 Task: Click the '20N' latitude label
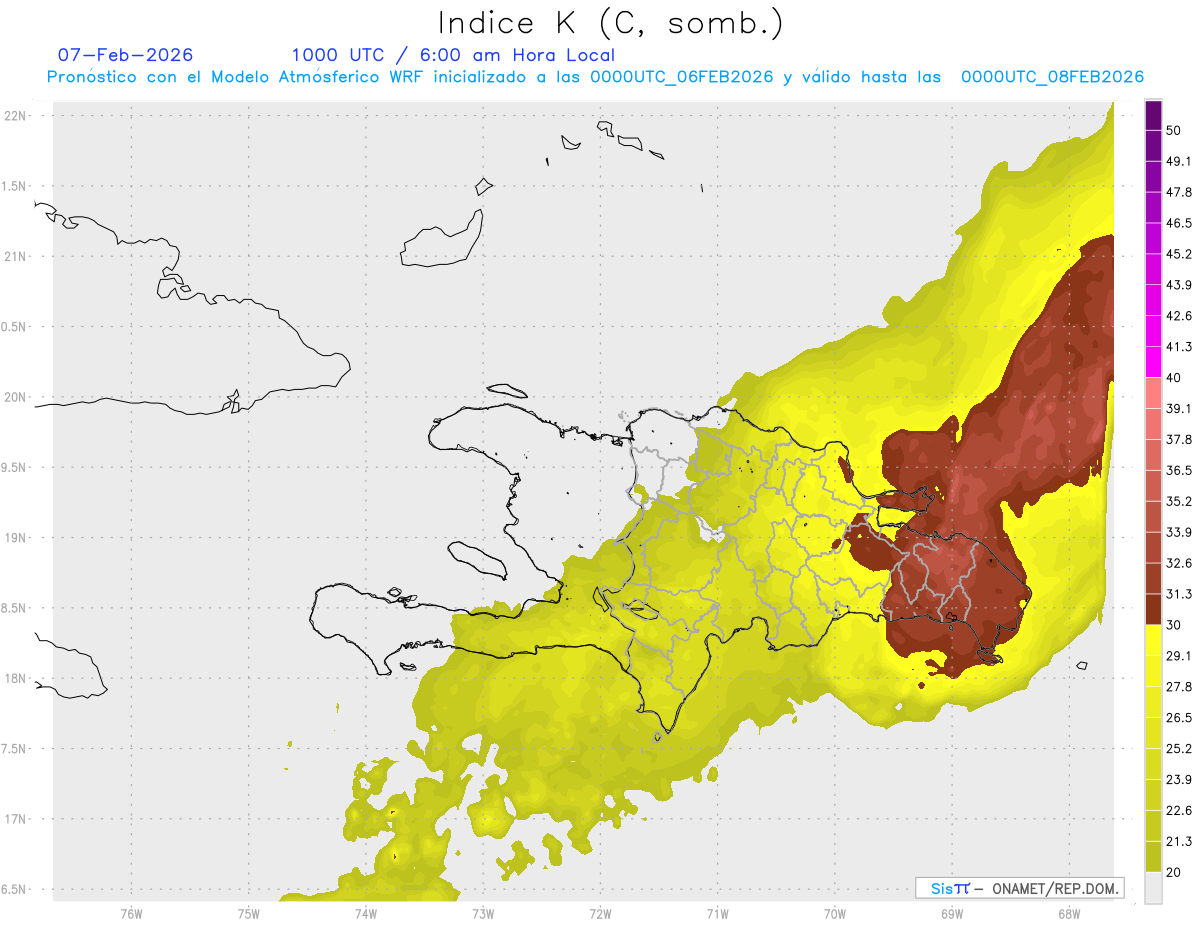tap(17, 397)
